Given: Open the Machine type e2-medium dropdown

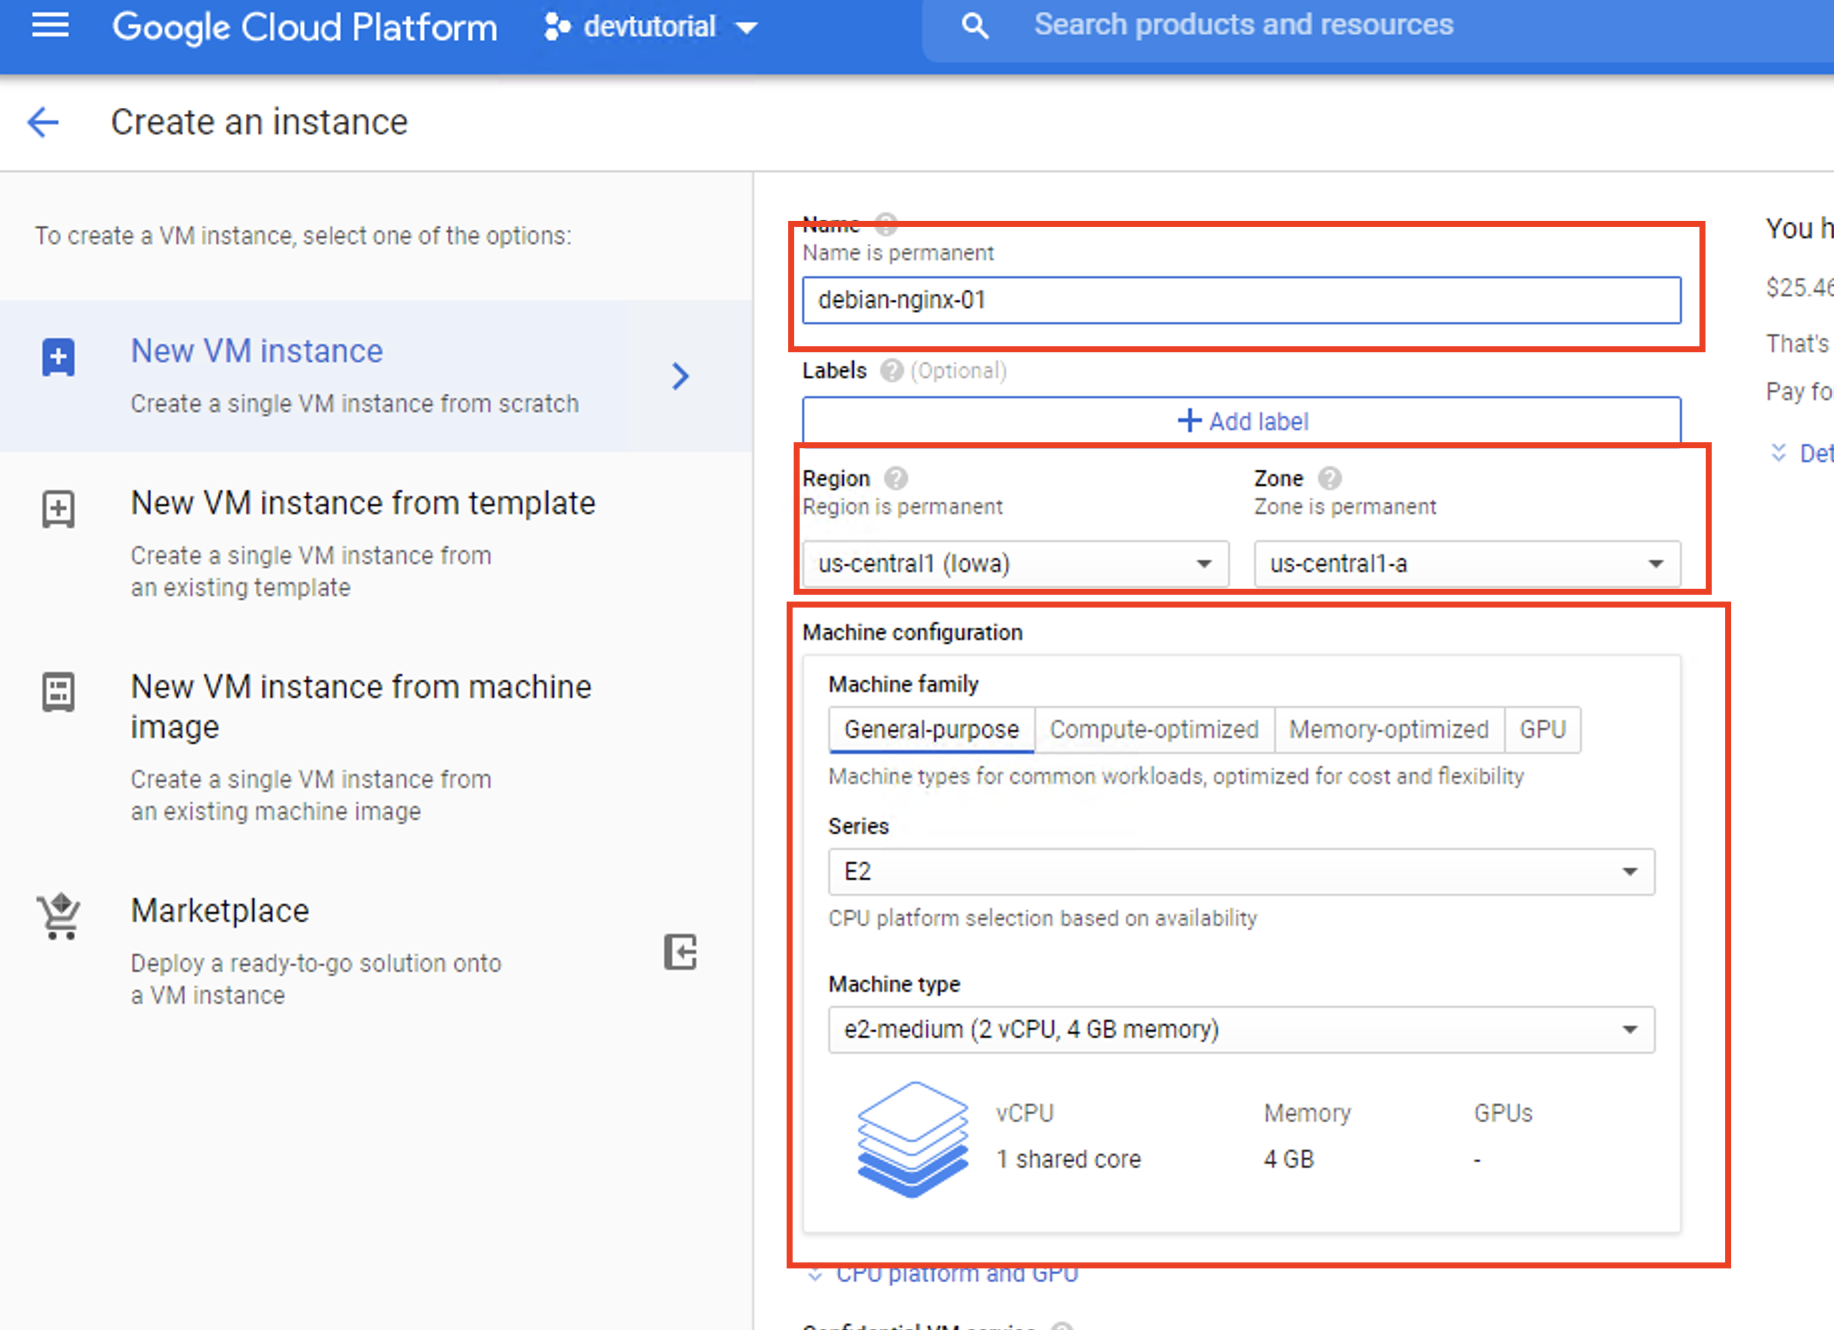Looking at the screenshot, I should click(x=1241, y=1030).
